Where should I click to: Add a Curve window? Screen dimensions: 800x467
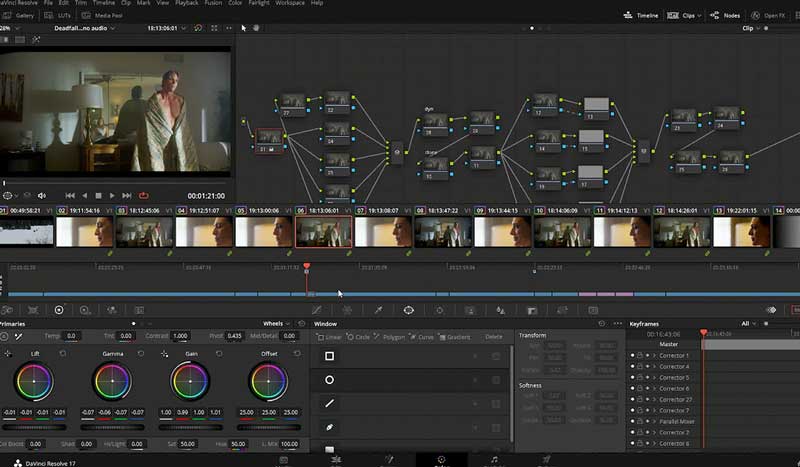421,337
